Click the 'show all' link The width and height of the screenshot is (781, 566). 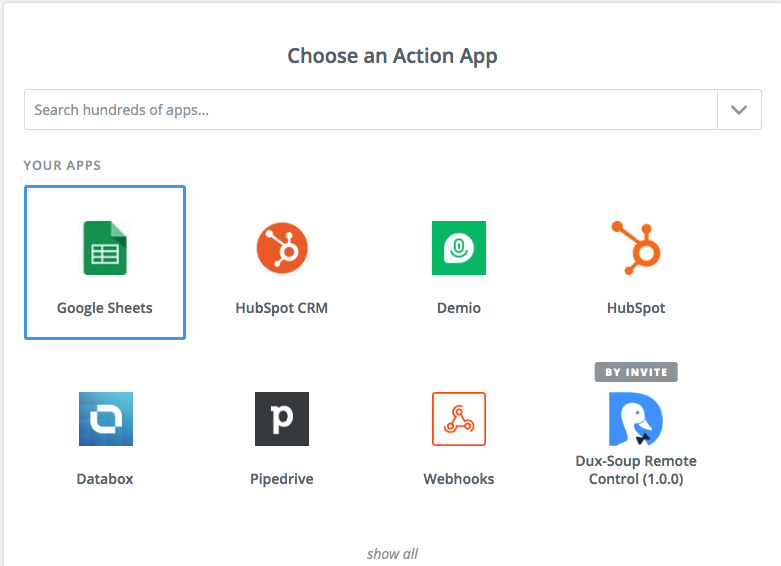[392, 554]
